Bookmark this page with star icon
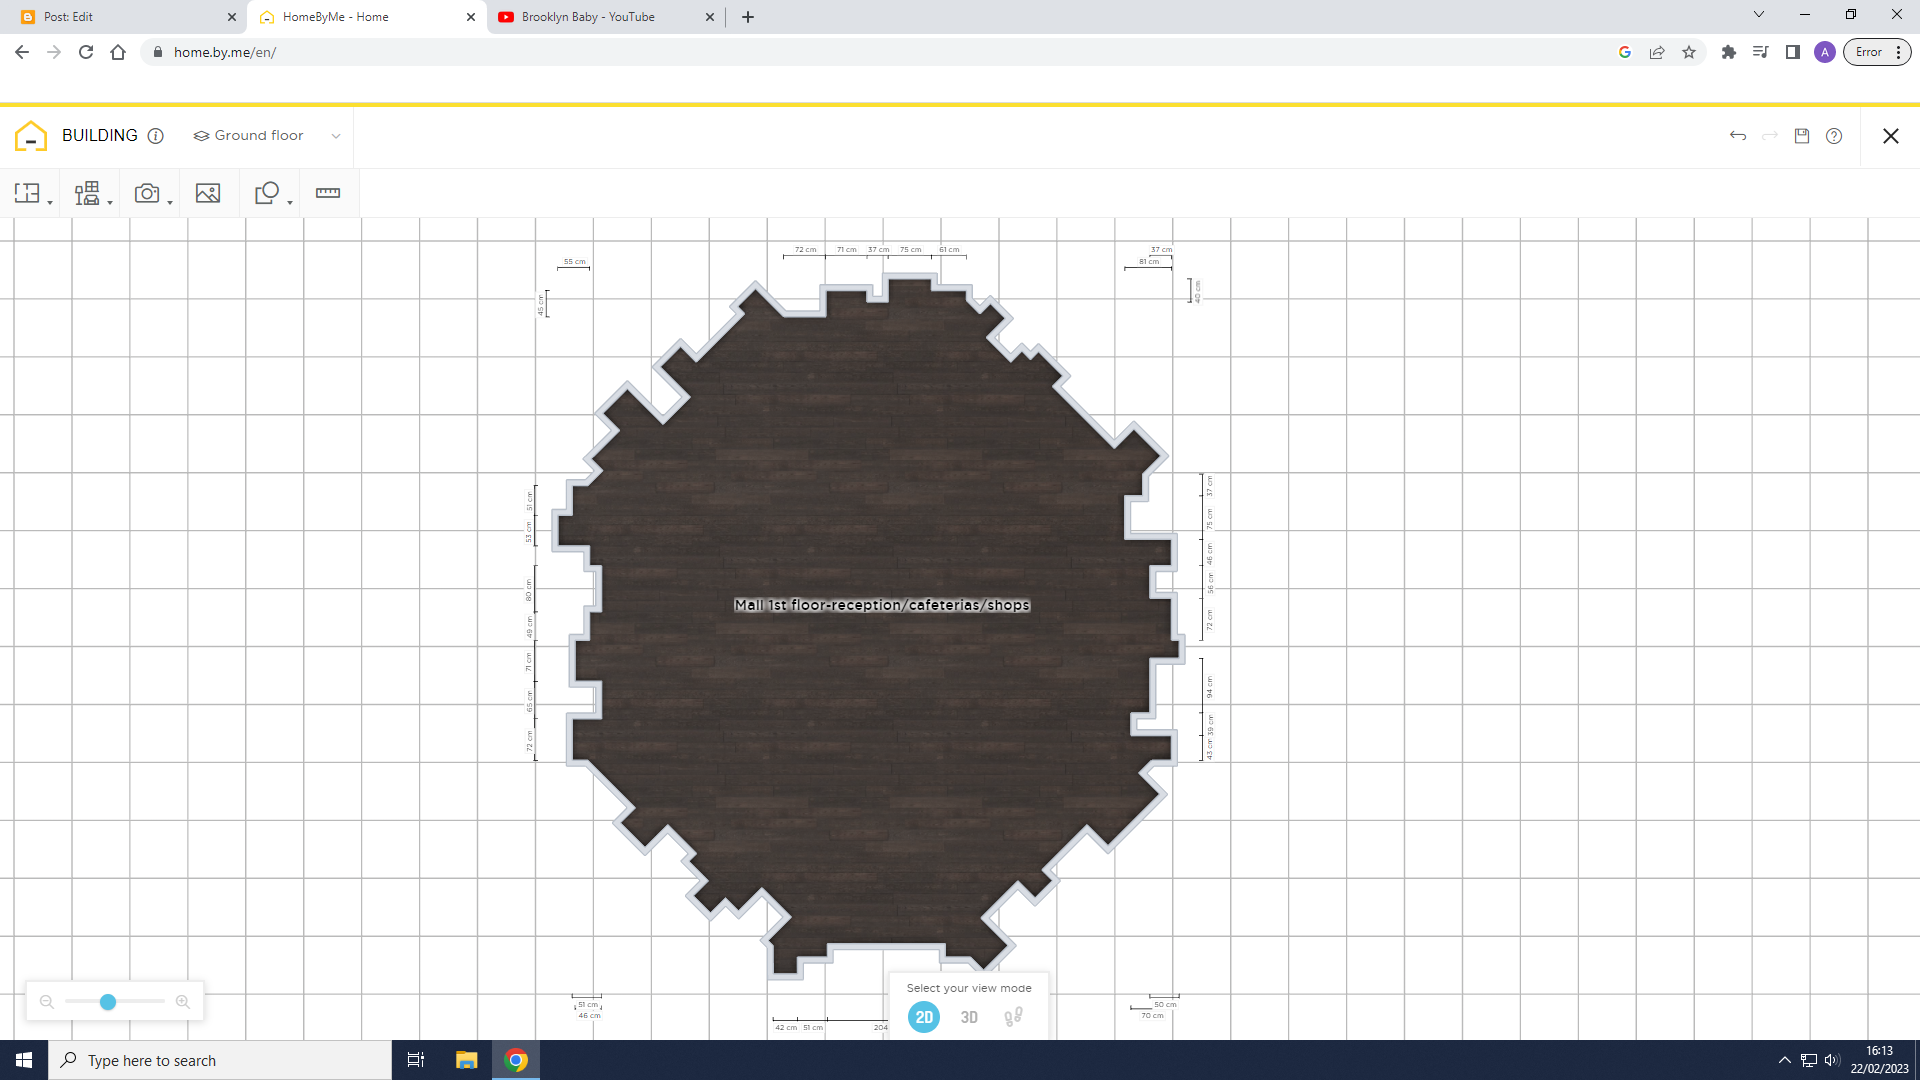Viewport: 1920px width, 1080px height. 1689,52
